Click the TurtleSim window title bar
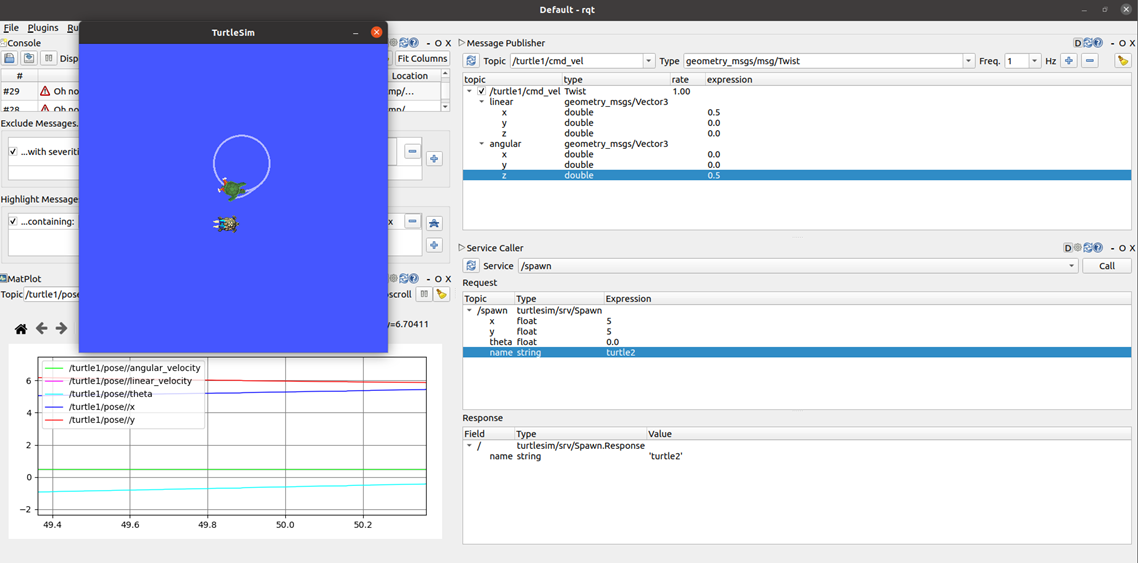 [x=233, y=33]
